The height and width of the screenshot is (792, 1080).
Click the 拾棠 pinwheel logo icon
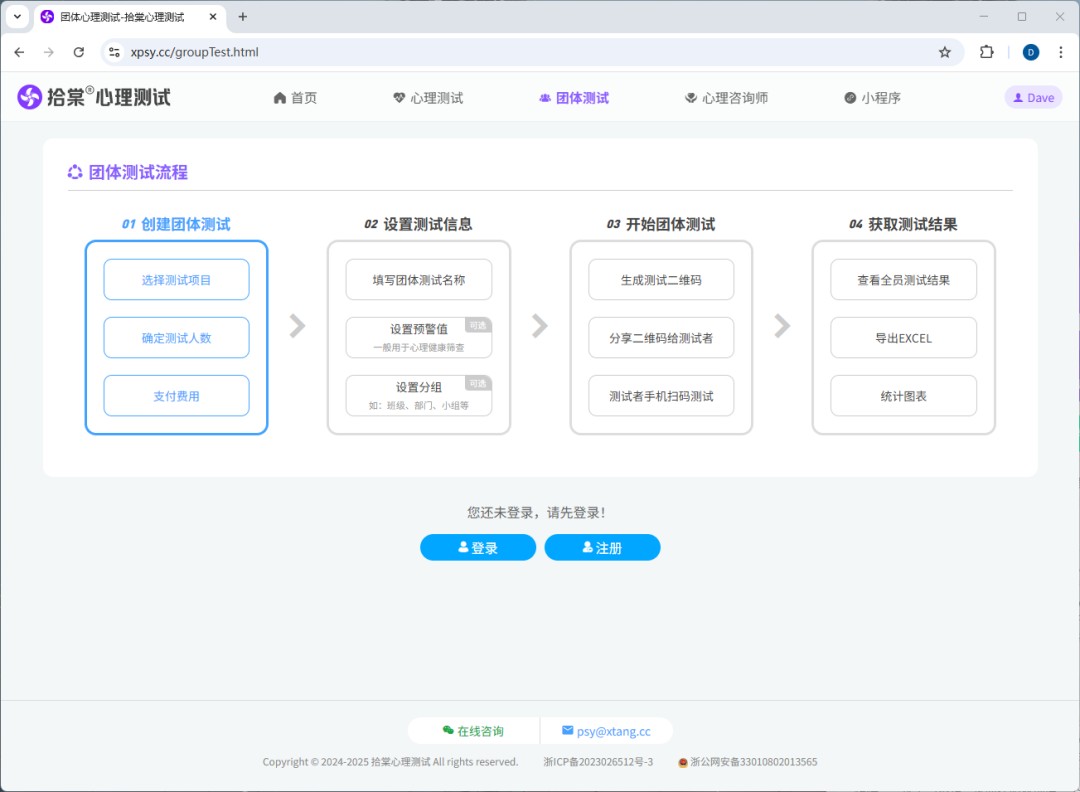click(x=30, y=97)
